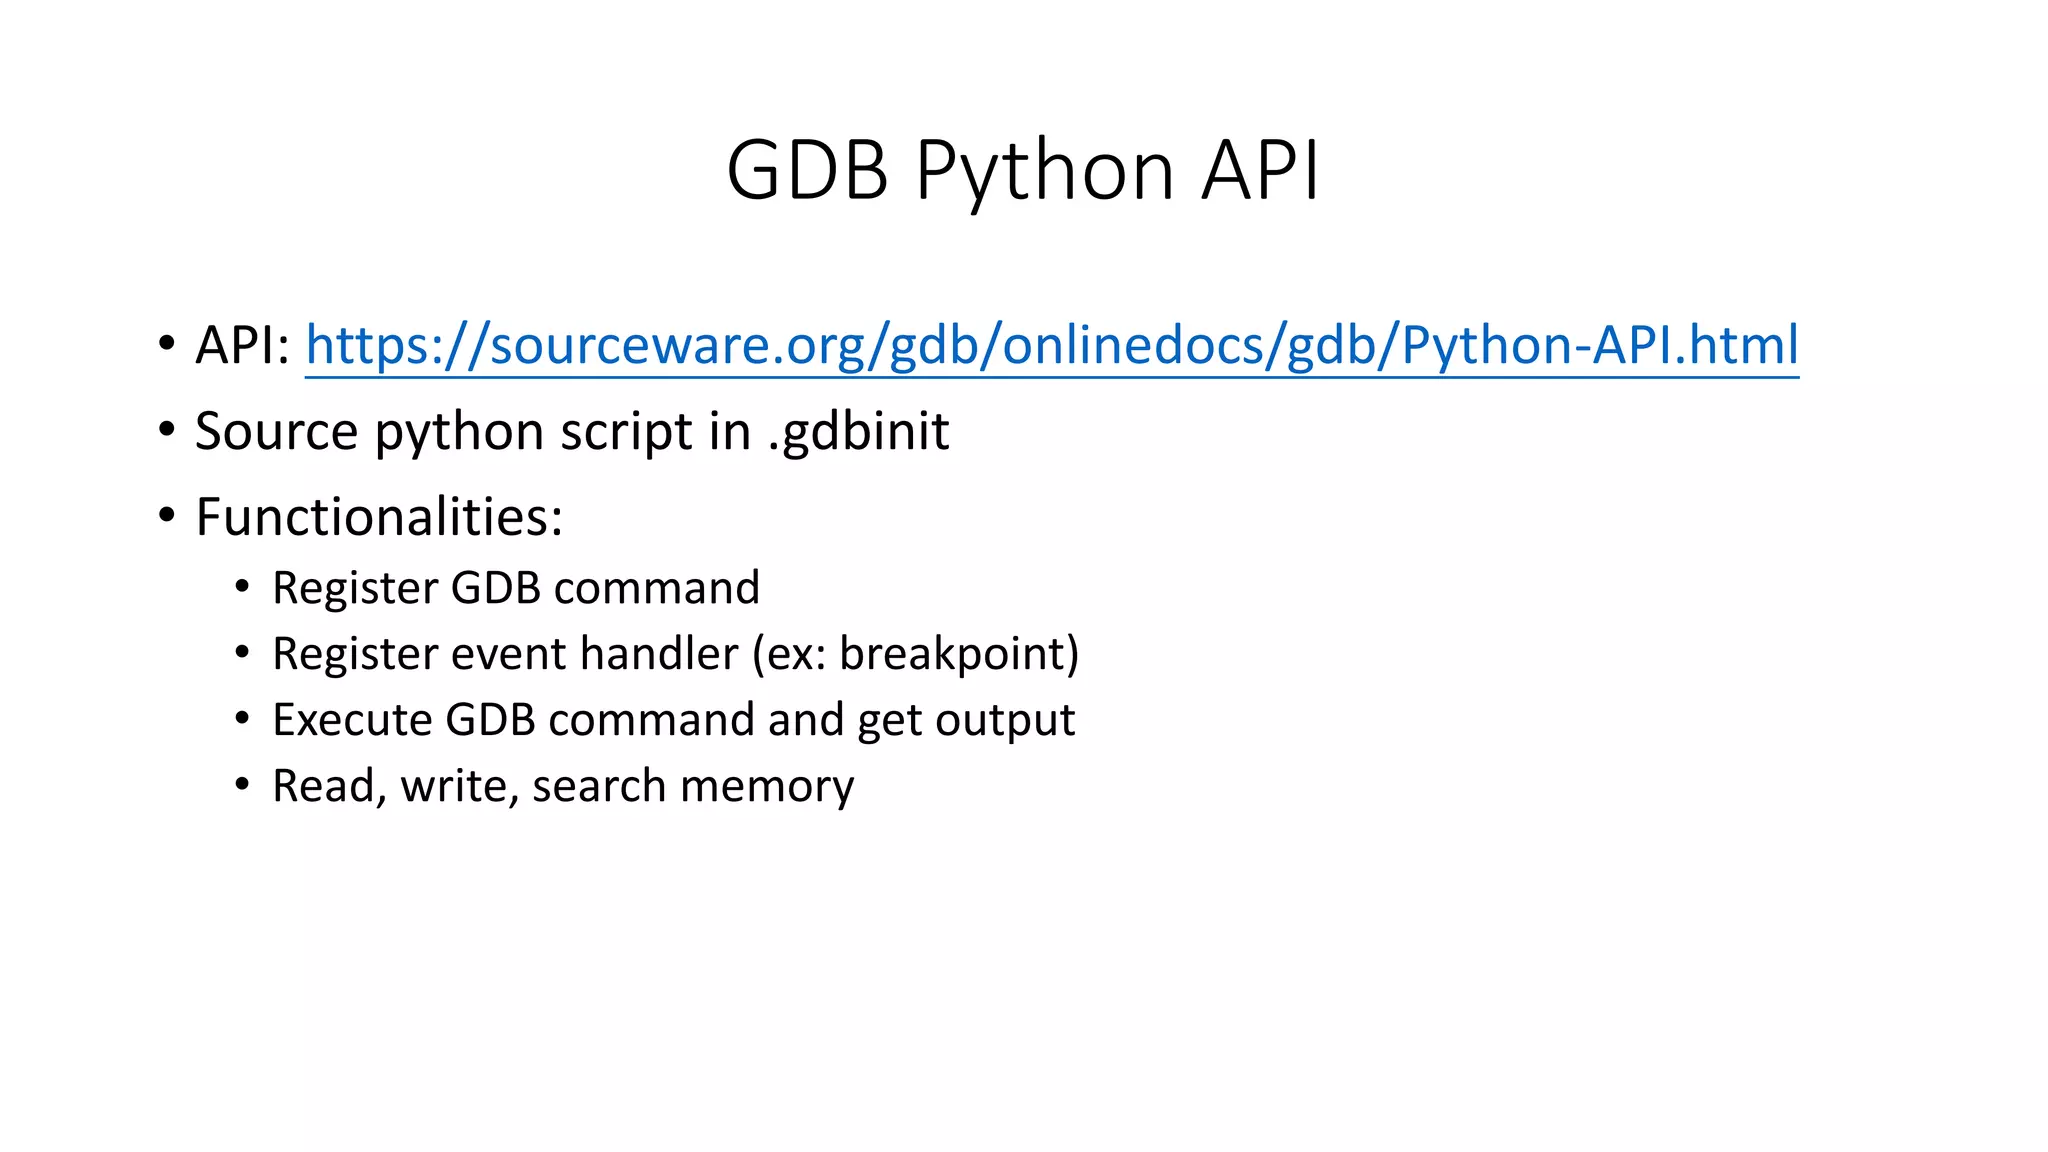Click "Read, write, search memory" line
This screenshot has height=1152, width=2048.
[563, 786]
